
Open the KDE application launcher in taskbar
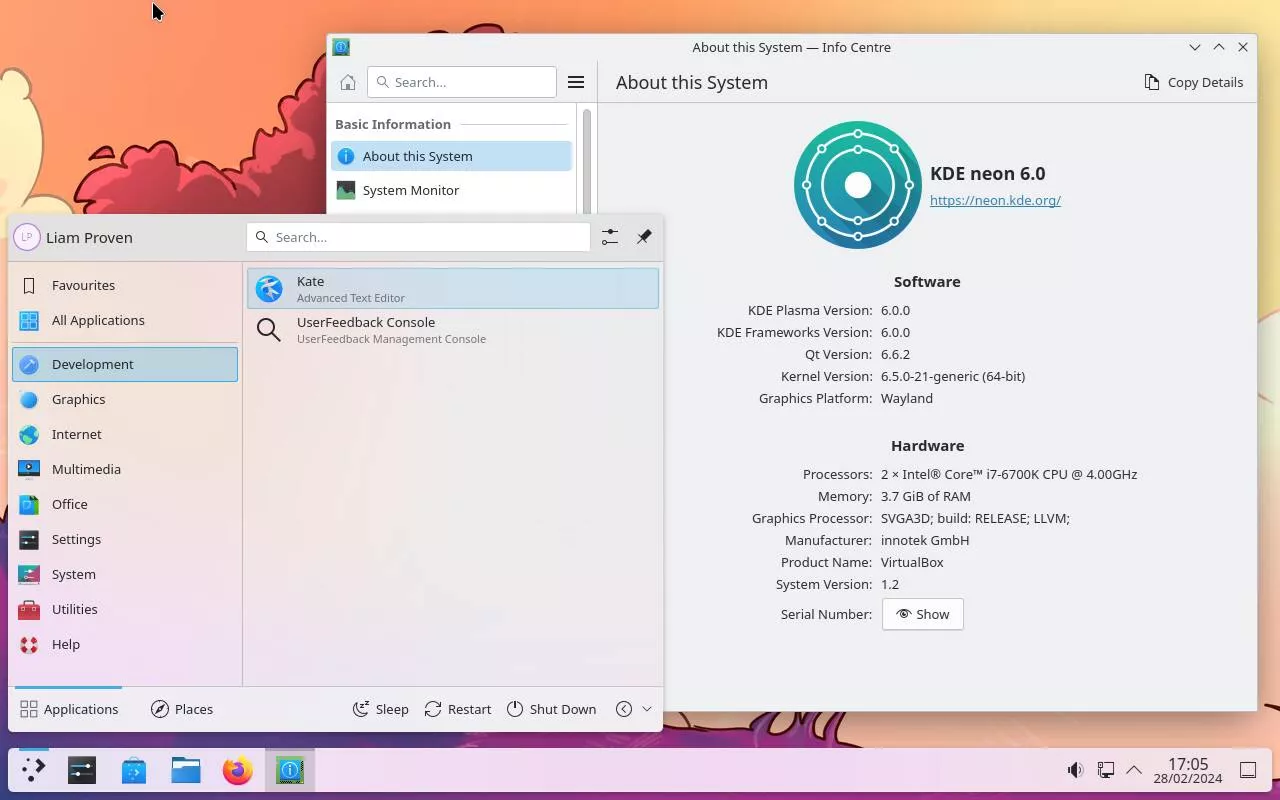(x=33, y=770)
